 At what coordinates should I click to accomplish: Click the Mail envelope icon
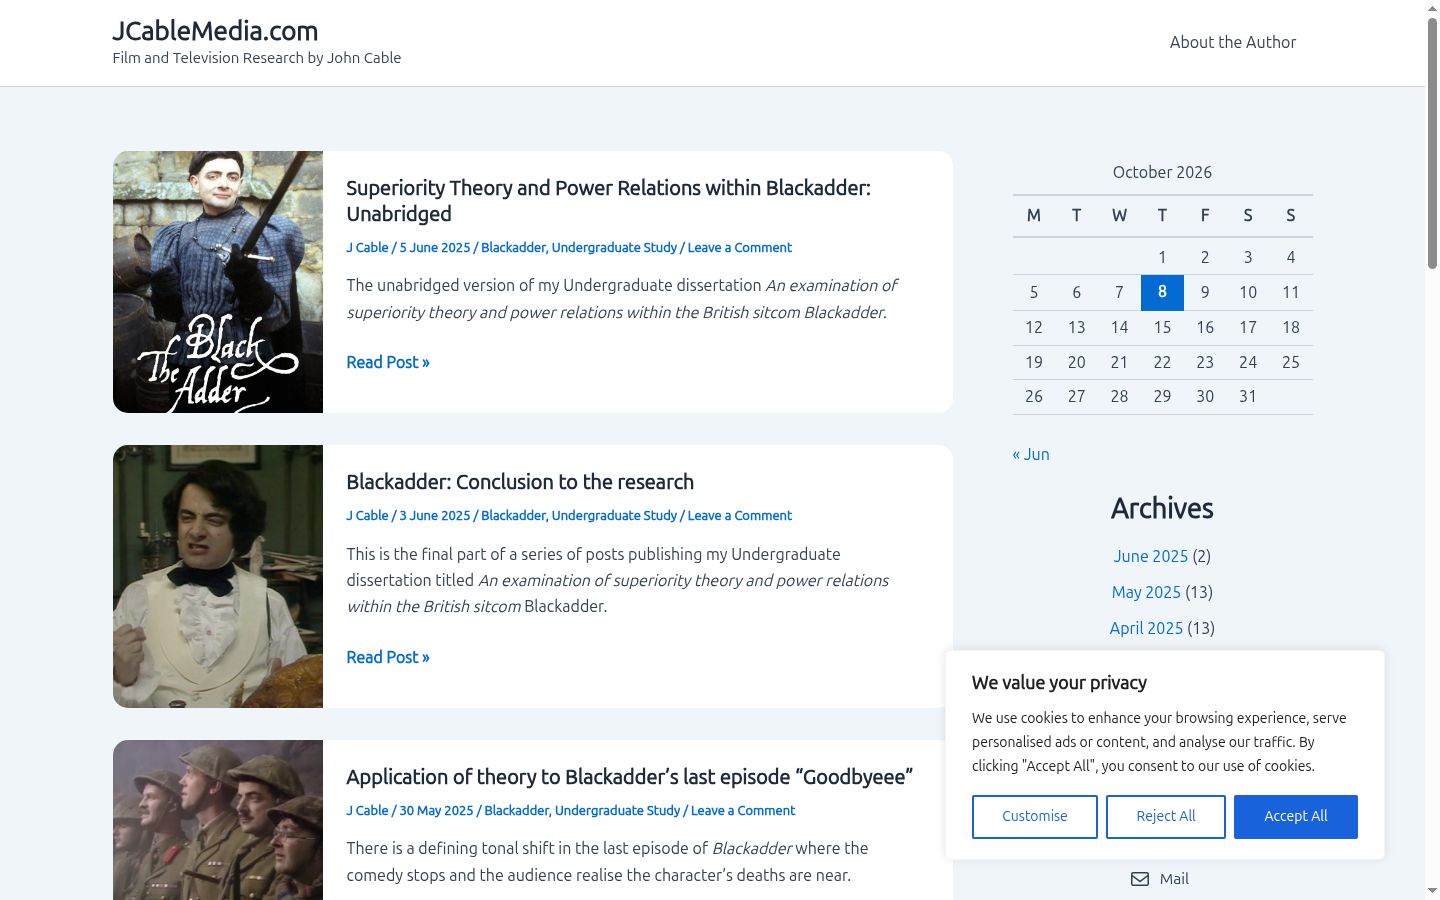click(x=1140, y=879)
